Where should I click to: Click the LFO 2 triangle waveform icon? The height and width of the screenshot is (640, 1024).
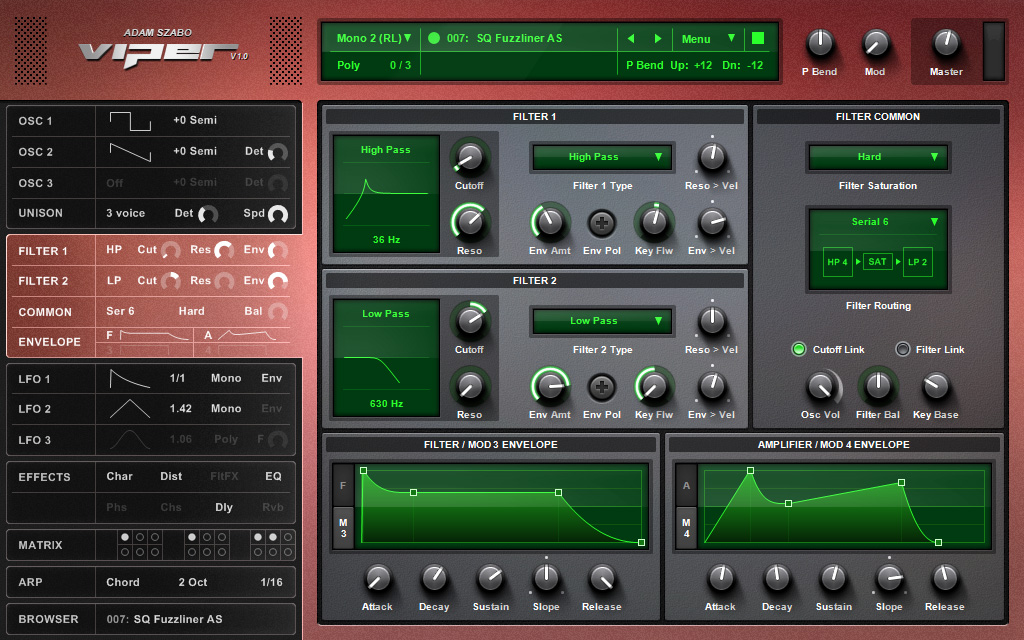tap(130, 408)
